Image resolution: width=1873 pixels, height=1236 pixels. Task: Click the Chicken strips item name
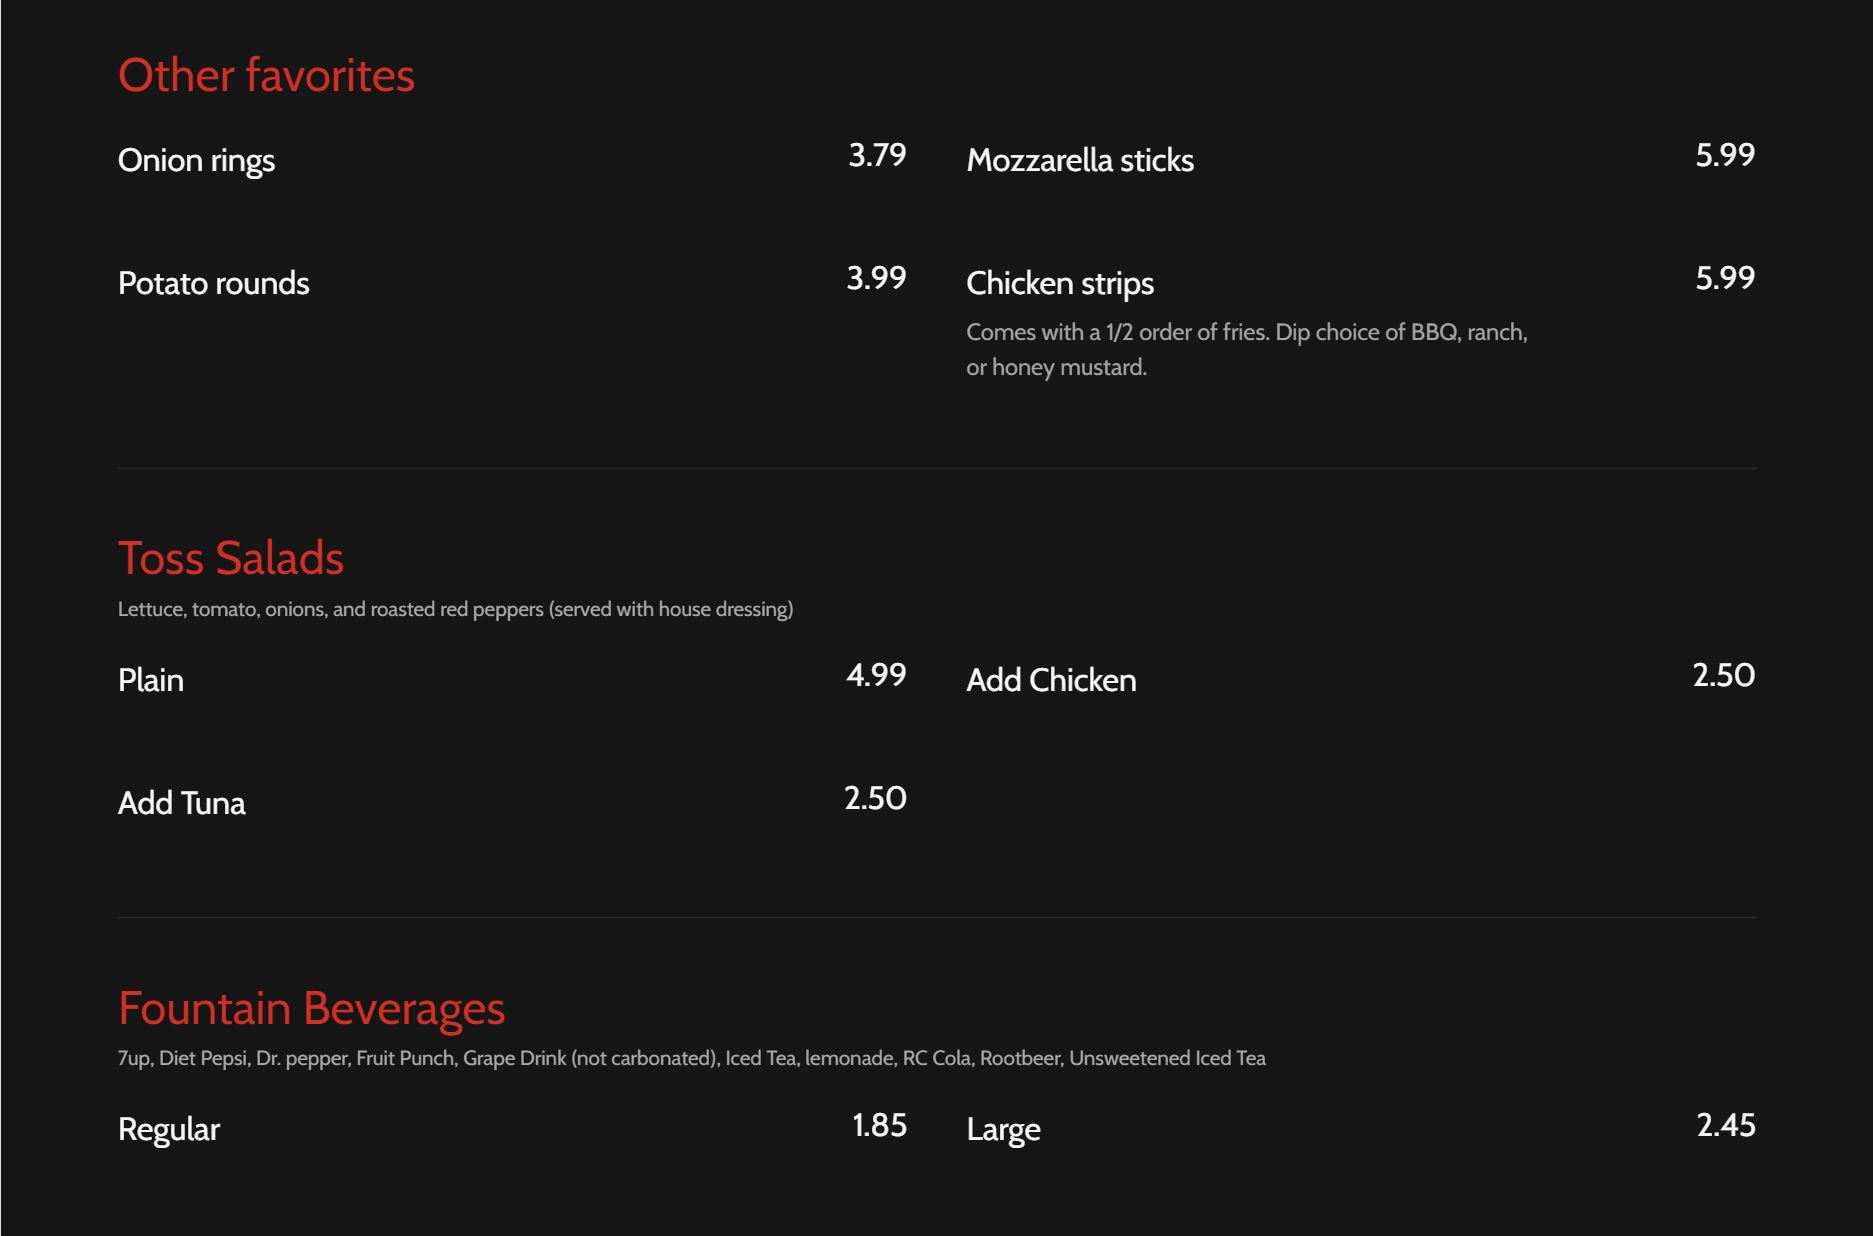click(x=1060, y=284)
